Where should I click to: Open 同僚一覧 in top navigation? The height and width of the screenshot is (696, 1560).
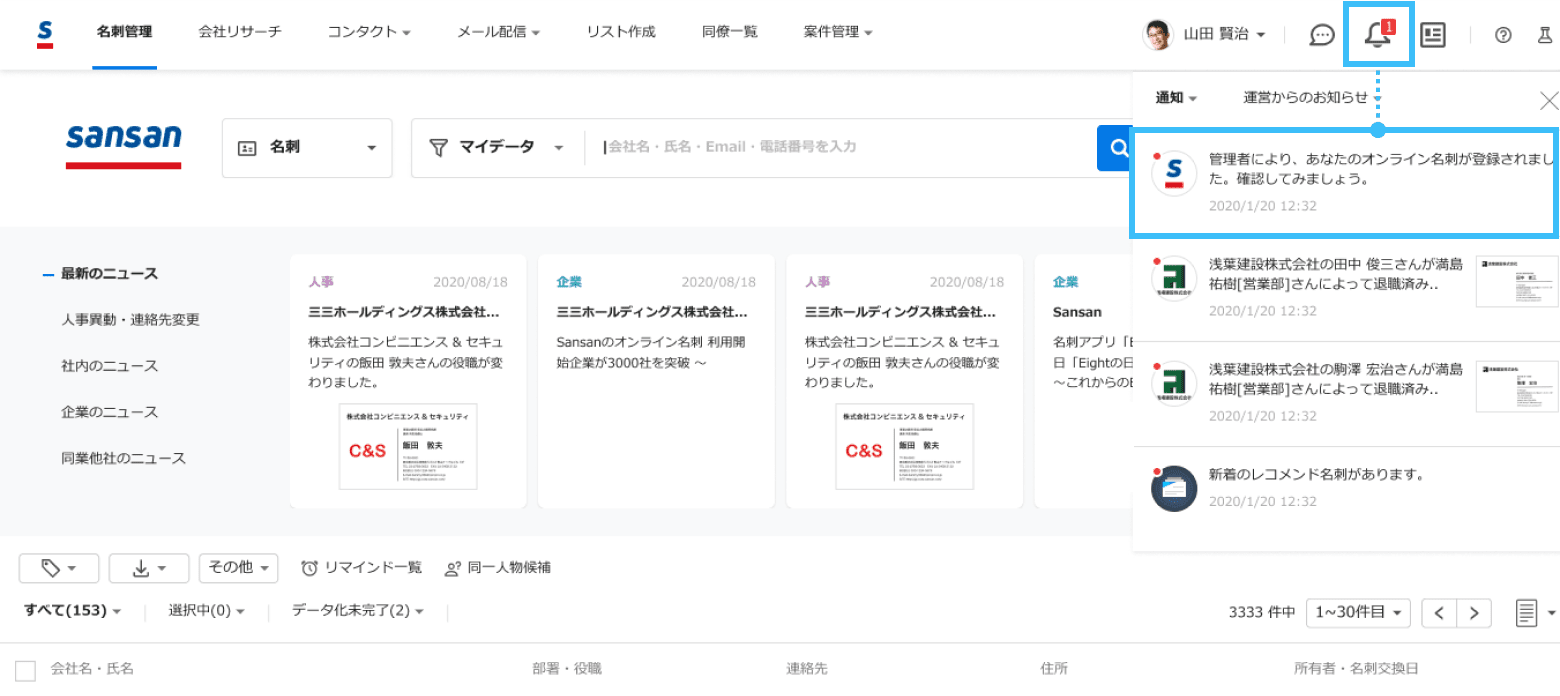tap(730, 33)
